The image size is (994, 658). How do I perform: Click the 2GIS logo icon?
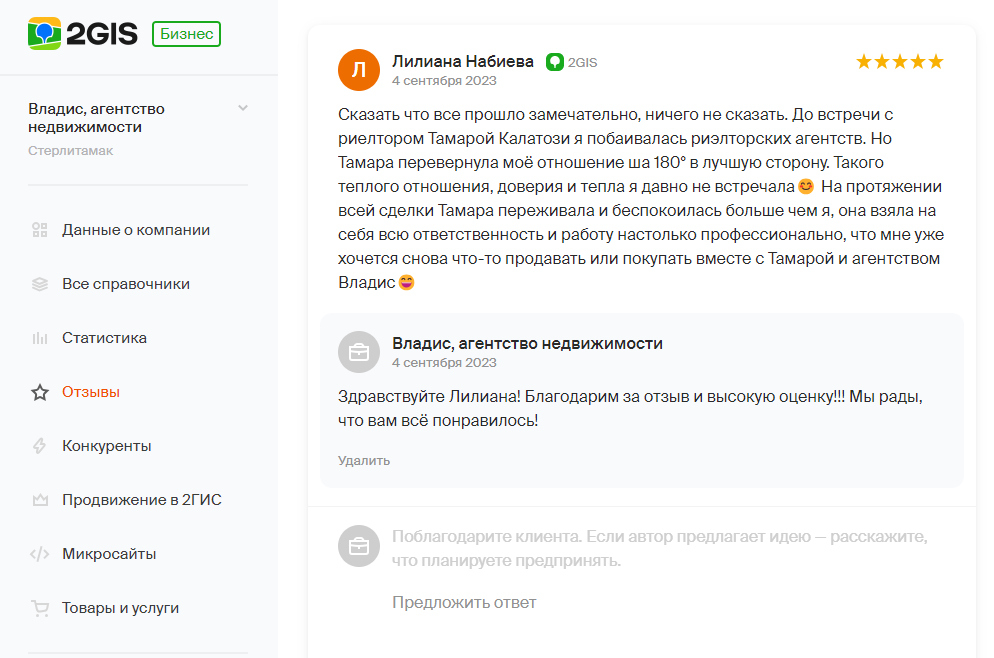pos(44,34)
